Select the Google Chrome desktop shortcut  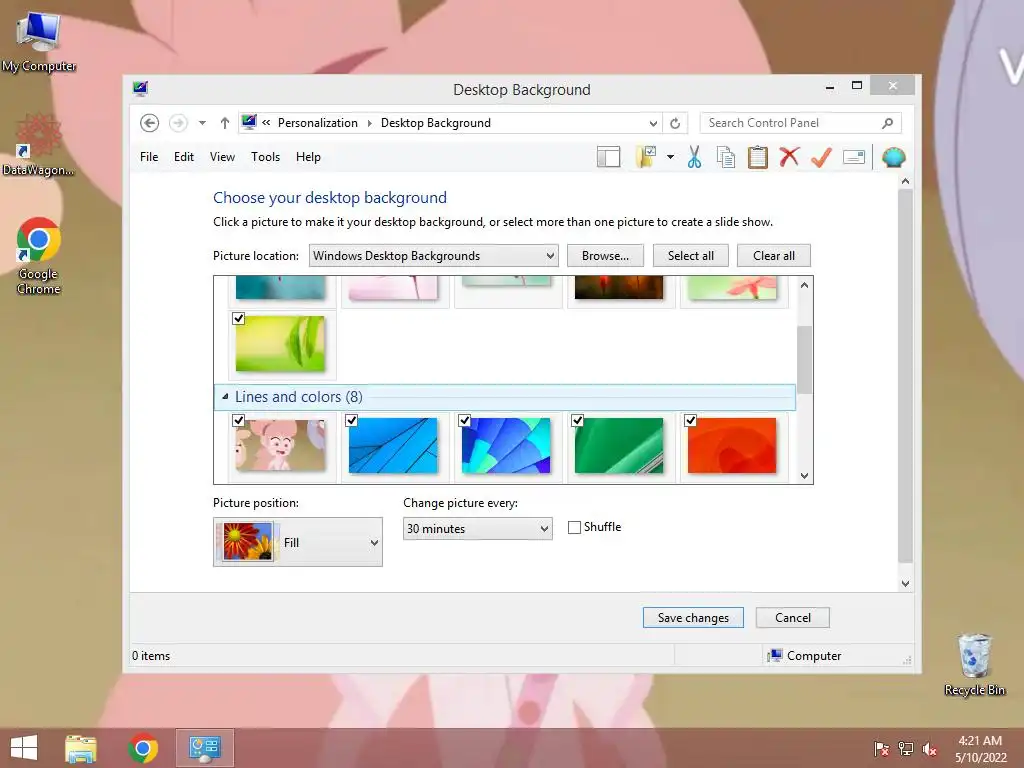pyautogui.click(x=39, y=257)
